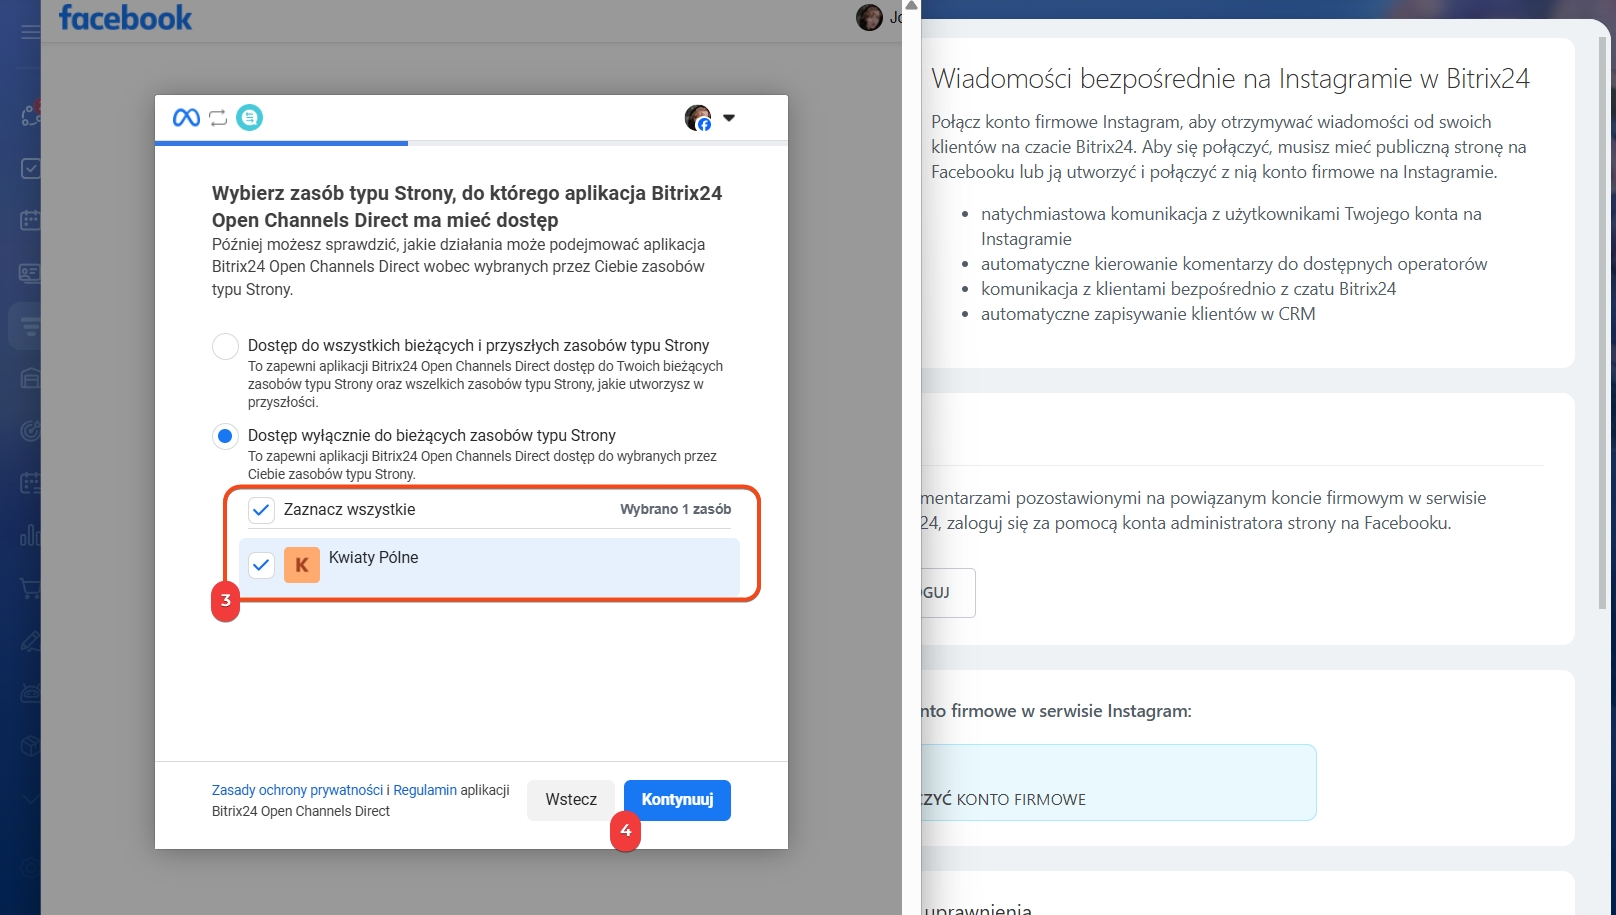Open the profile avatar in Facebook top bar
The height and width of the screenshot is (915, 1616).
tap(869, 17)
